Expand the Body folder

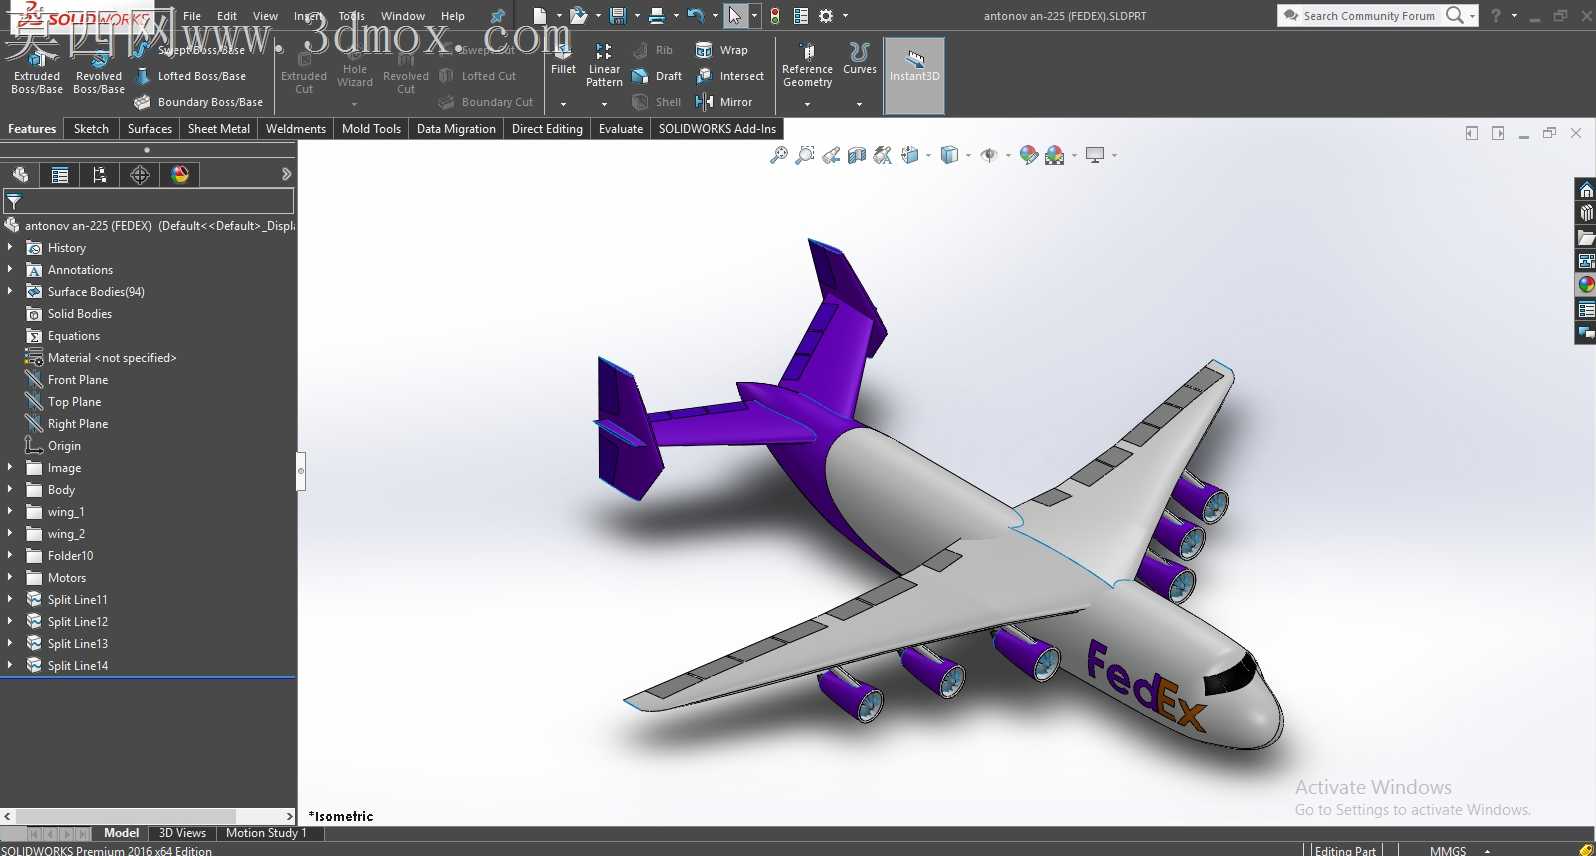tap(10, 489)
